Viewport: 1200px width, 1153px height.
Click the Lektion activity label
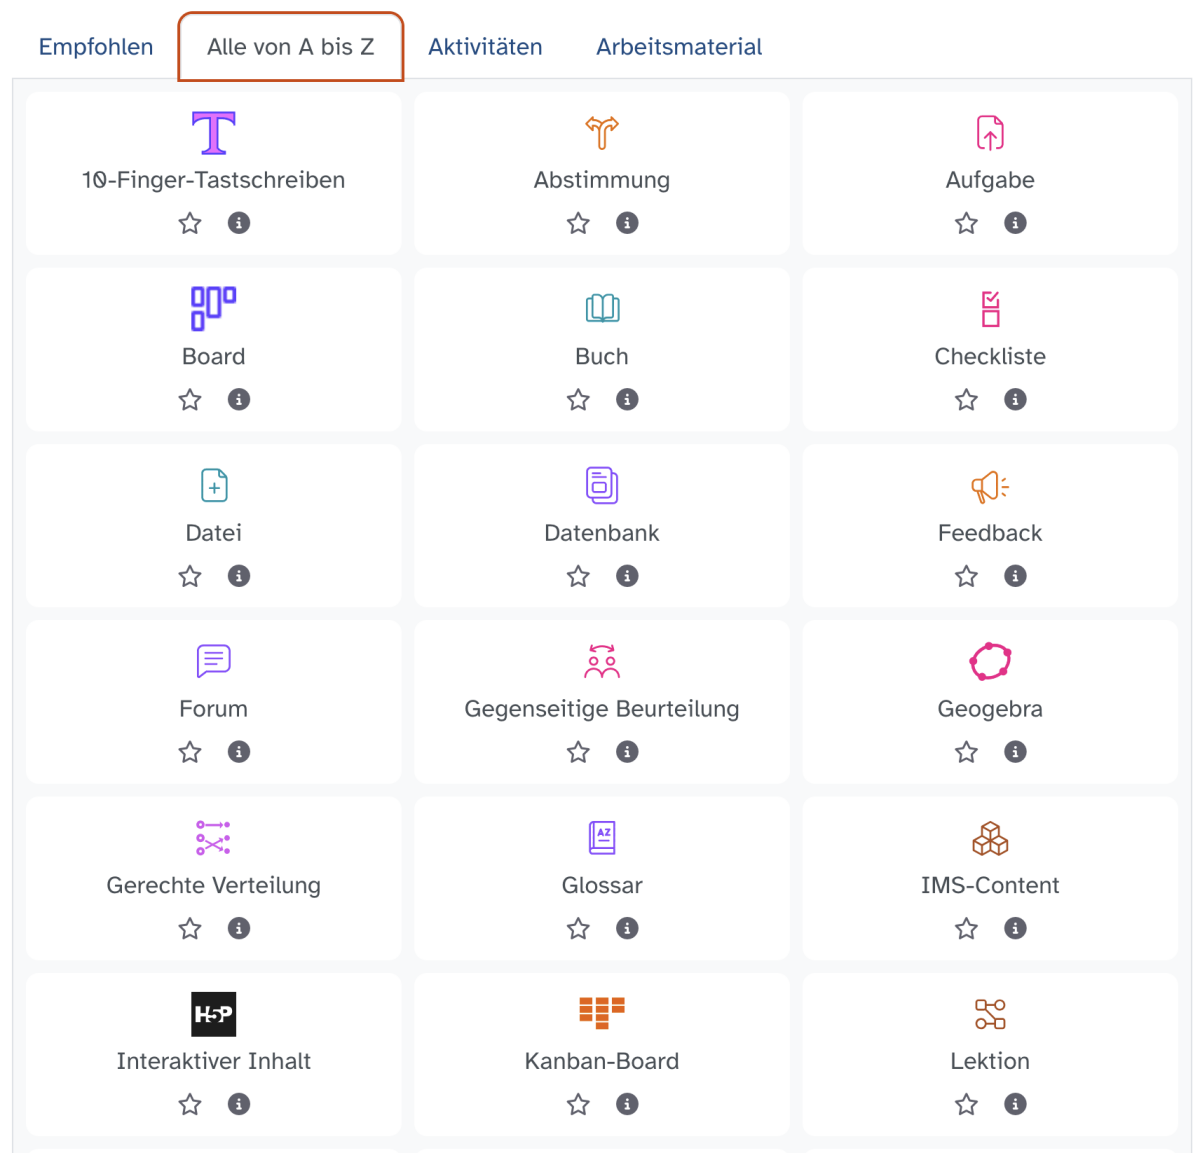pyautogui.click(x=990, y=1061)
